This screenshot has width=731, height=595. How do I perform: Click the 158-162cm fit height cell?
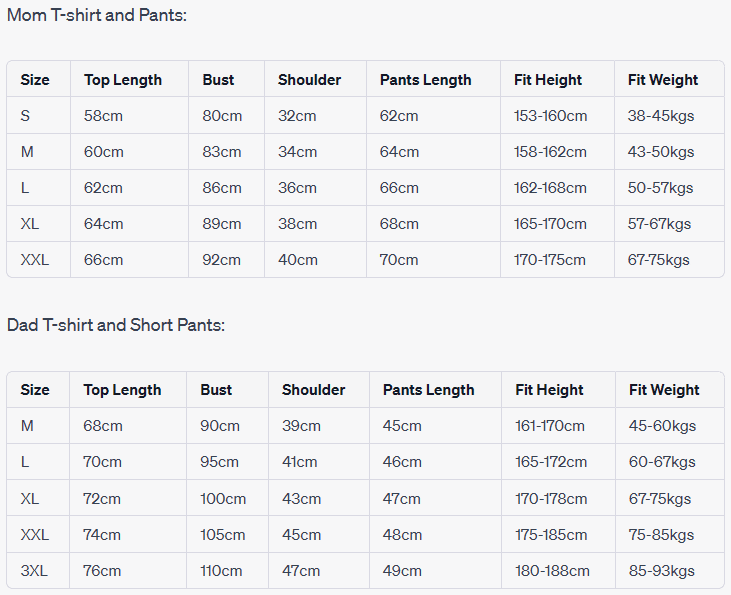[x=550, y=152]
